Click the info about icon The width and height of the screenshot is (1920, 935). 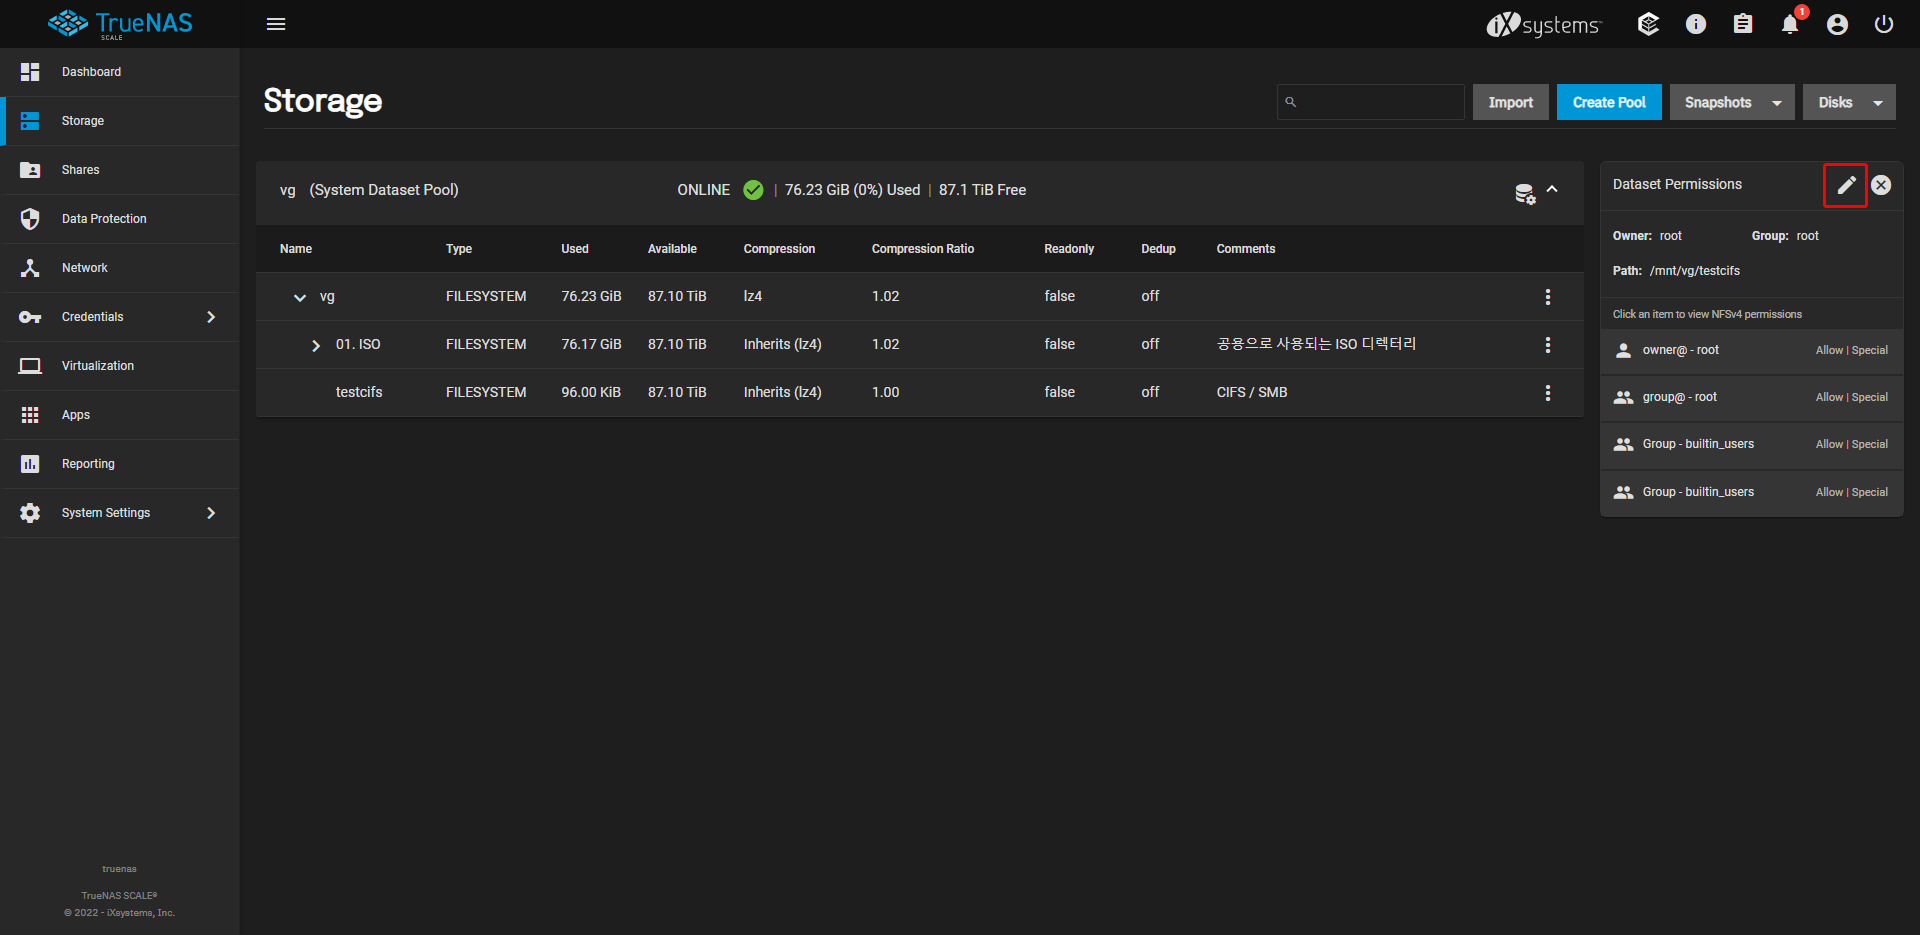[x=1696, y=24]
